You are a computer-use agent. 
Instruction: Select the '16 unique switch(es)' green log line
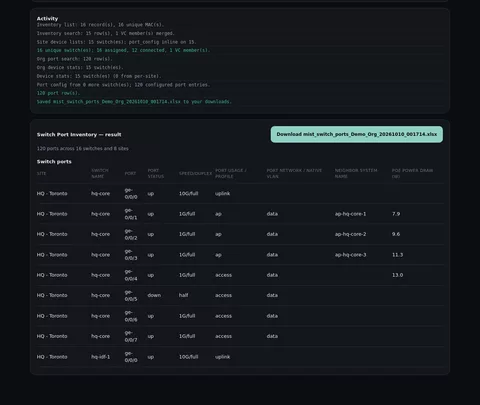point(123,50)
